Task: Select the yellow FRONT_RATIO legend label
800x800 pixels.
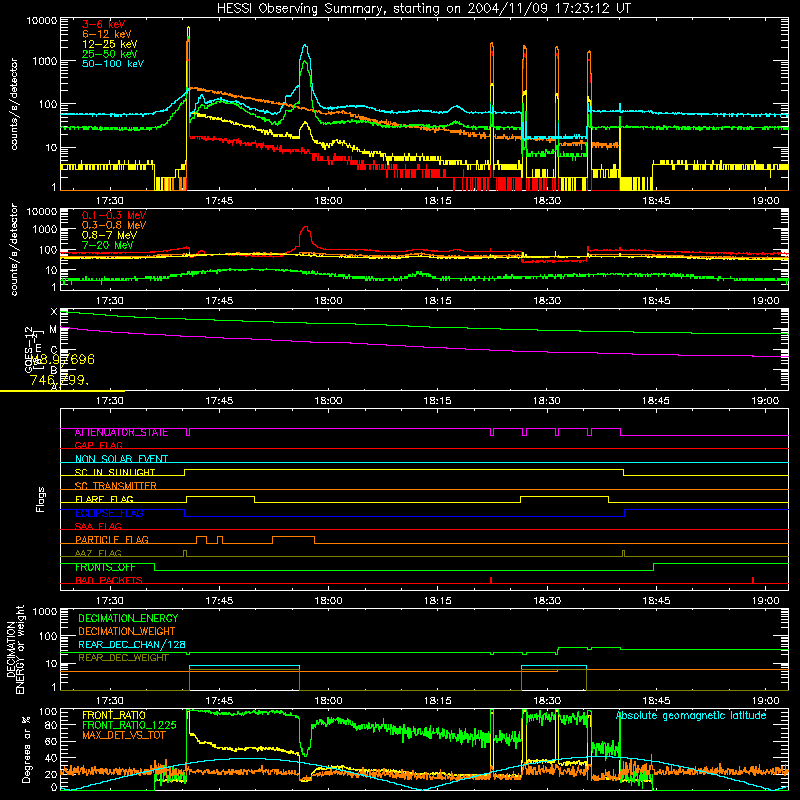Action: coord(114,715)
